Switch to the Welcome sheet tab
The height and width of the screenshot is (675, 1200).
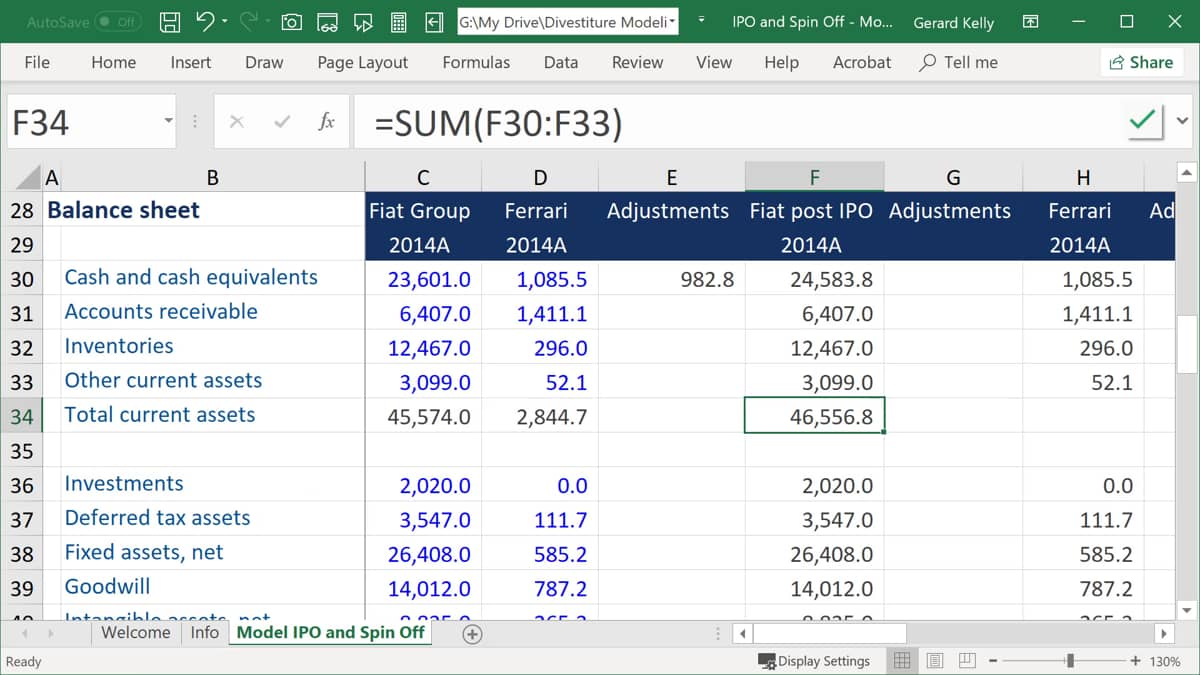coord(136,633)
